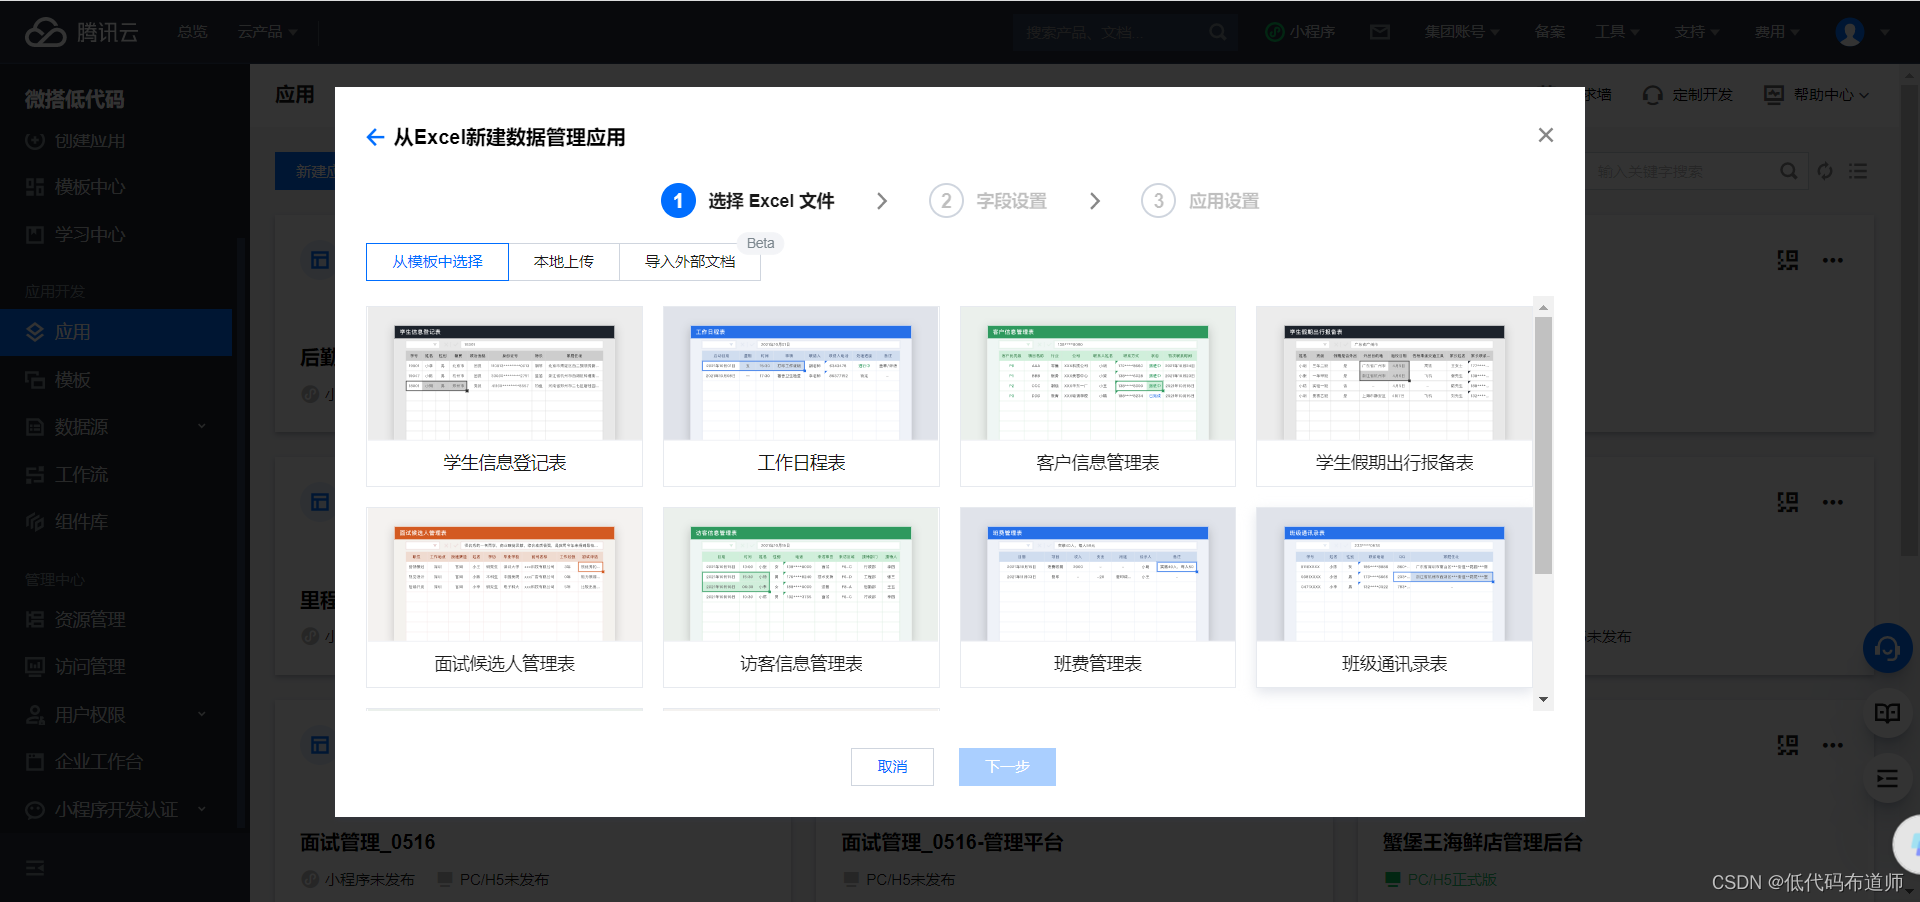Switch to list view icon
1920x902 pixels.
(1858, 171)
